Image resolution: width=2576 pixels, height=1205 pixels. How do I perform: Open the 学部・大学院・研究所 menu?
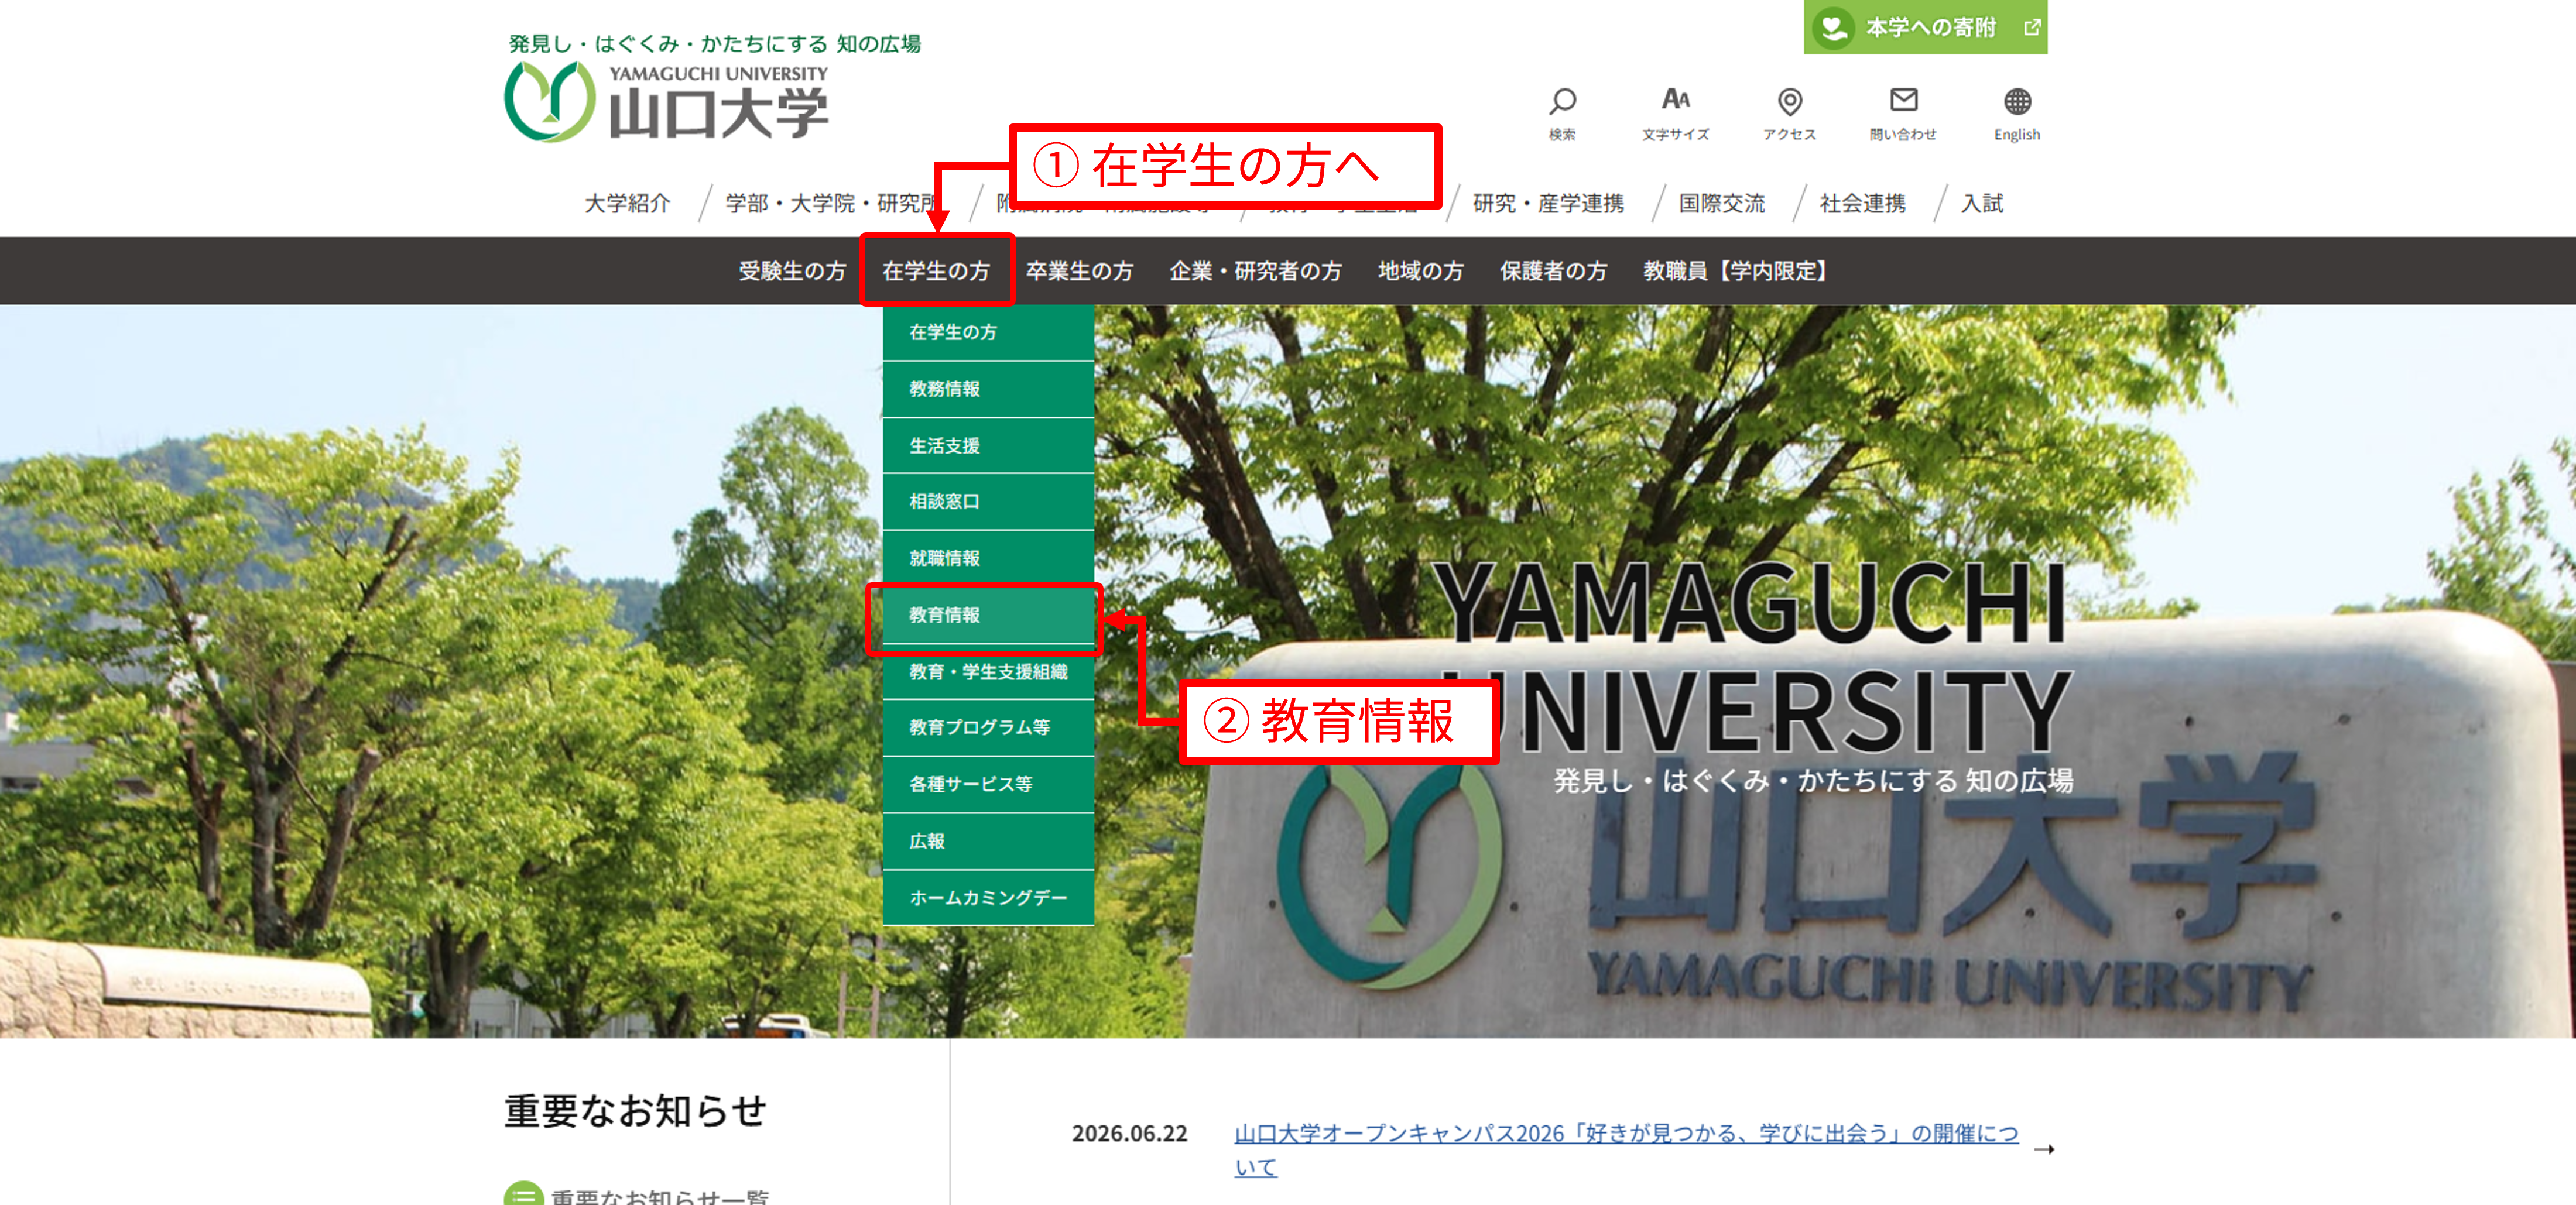[832, 203]
